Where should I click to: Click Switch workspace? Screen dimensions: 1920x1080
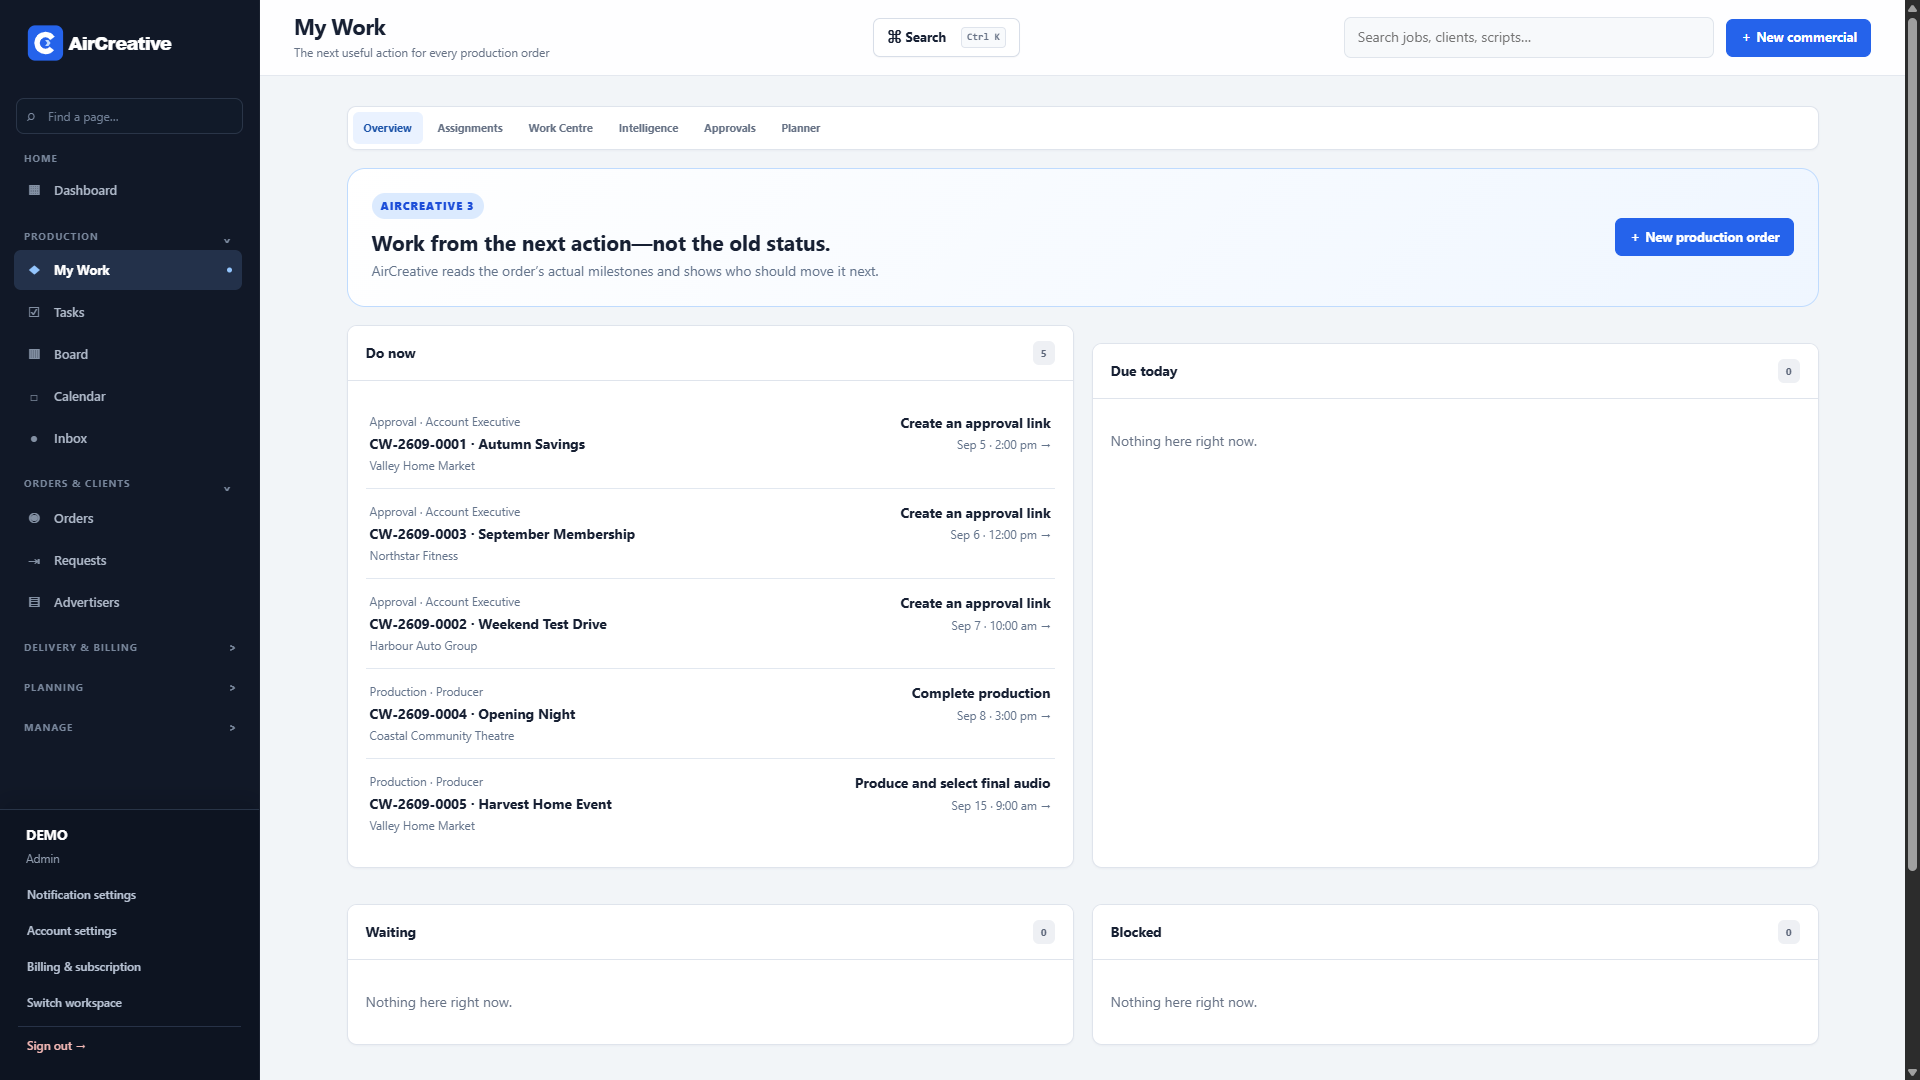[x=74, y=1003]
